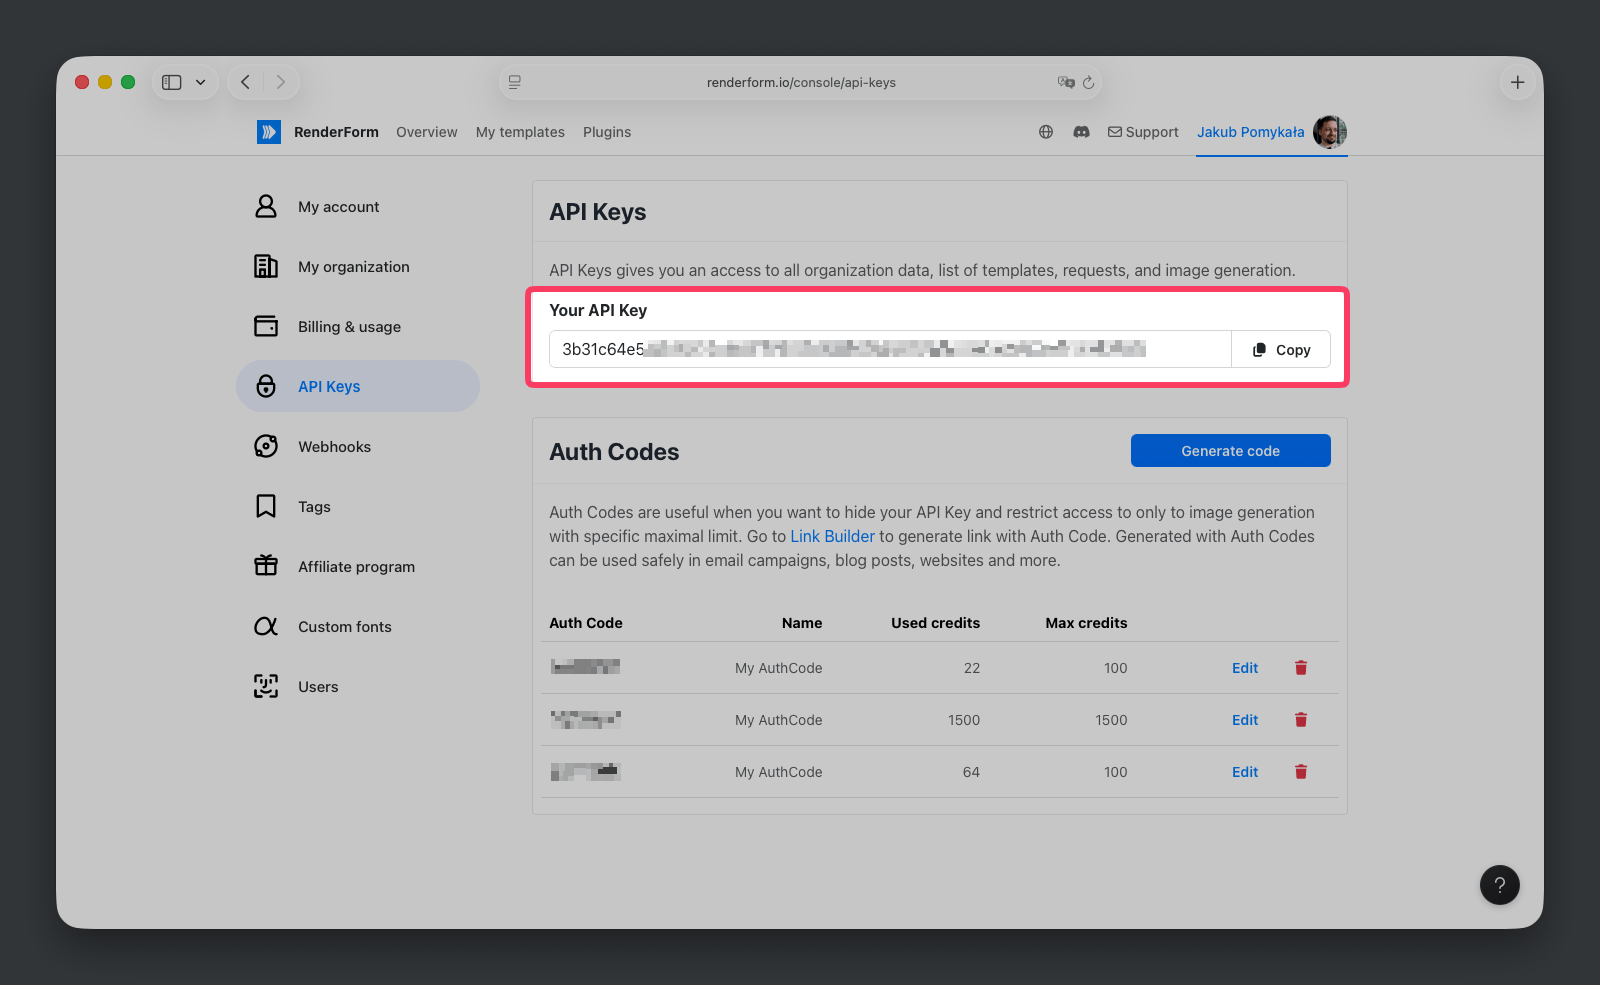Open the Support link
Image resolution: width=1600 pixels, height=985 pixels.
click(1143, 132)
